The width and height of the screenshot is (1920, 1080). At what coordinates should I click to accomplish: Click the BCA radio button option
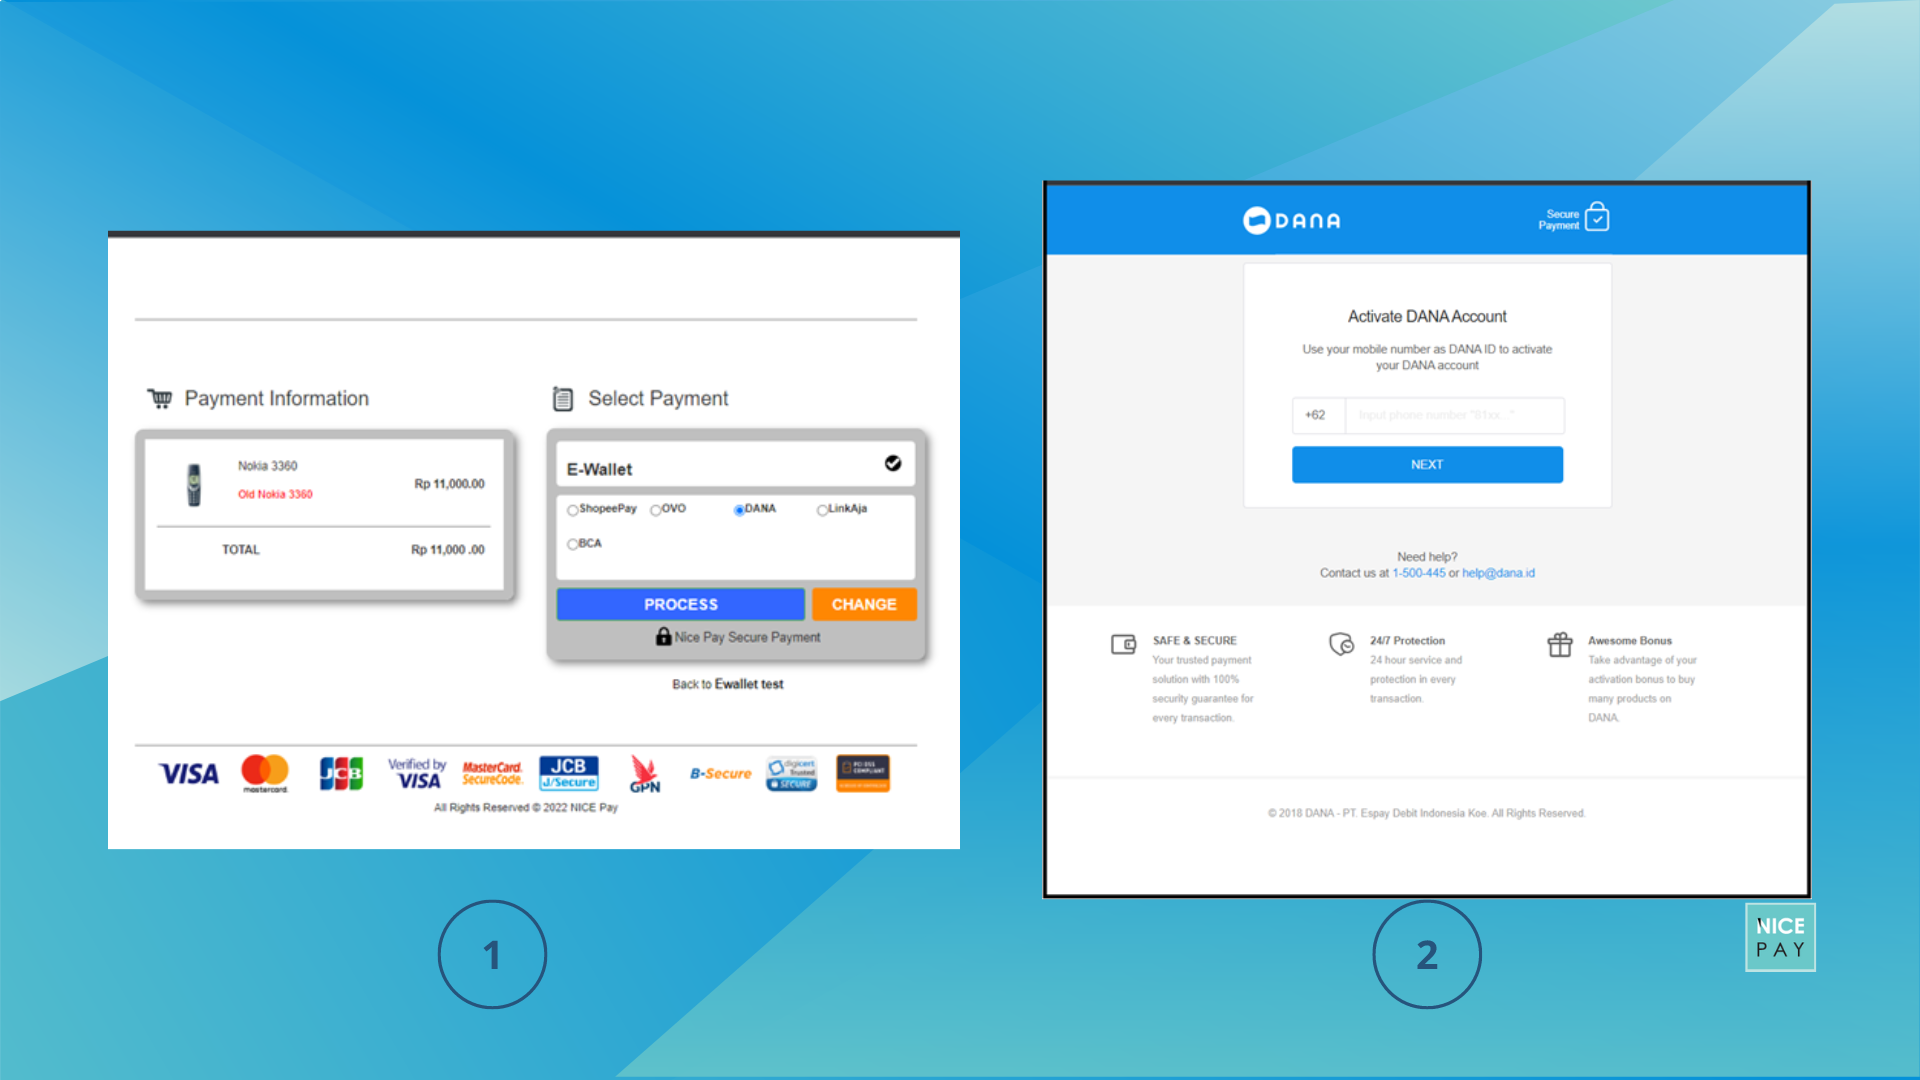pyautogui.click(x=571, y=545)
